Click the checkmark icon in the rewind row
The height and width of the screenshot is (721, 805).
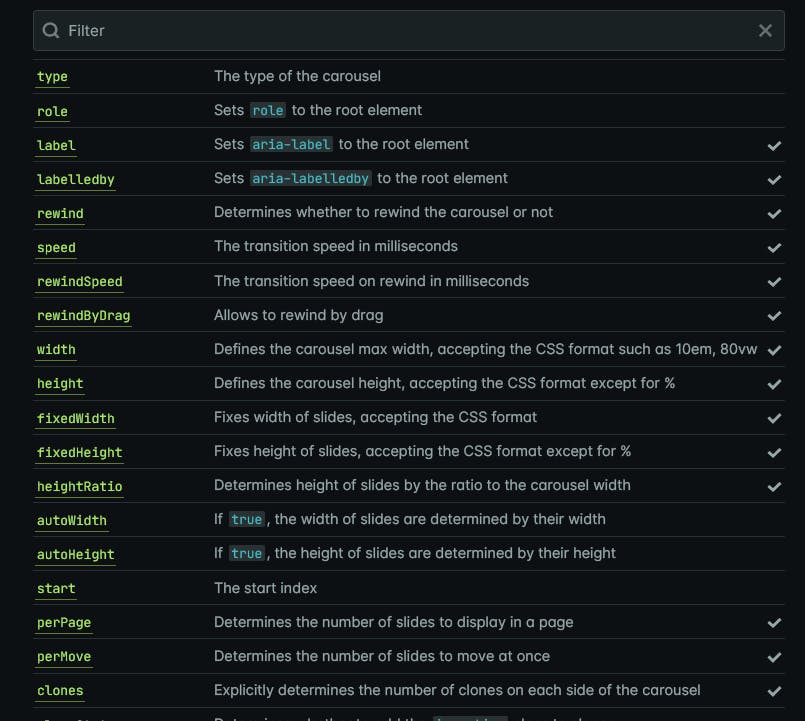pos(774,214)
